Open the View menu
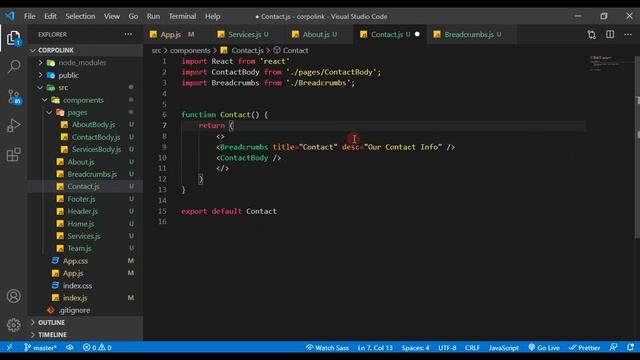 tap(111, 16)
